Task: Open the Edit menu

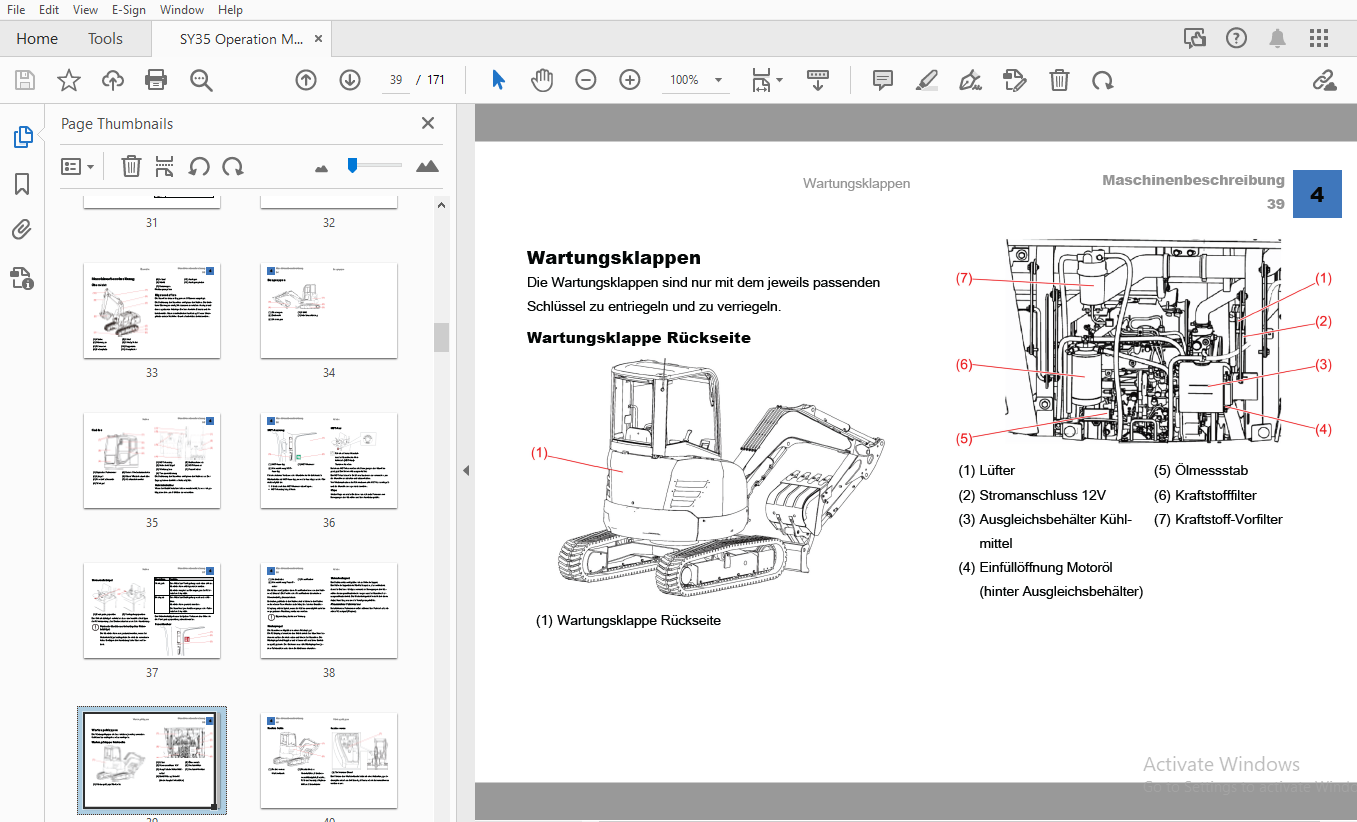Action: (49, 10)
